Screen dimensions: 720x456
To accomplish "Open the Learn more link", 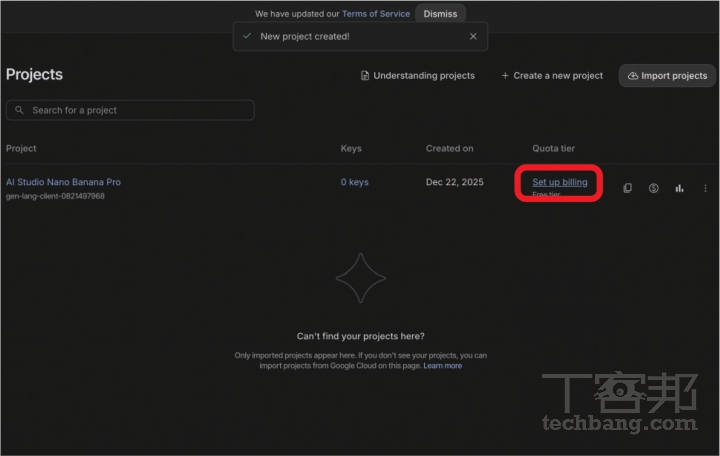I will pos(443,366).
